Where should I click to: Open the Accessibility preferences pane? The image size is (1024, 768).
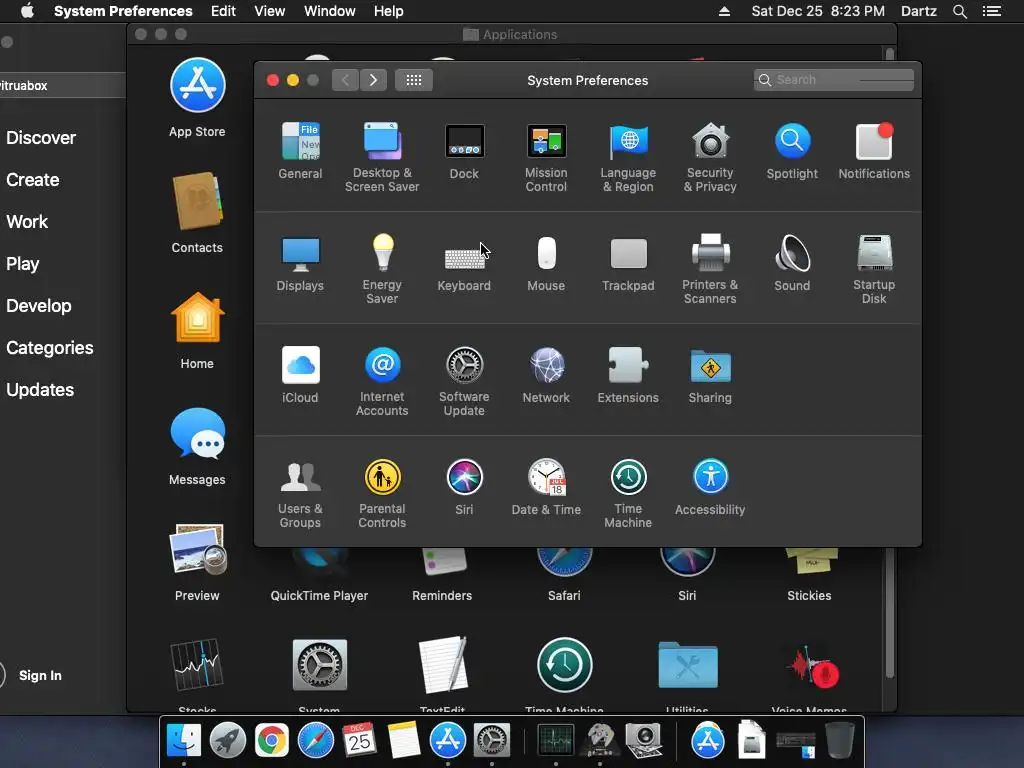tap(710, 487)
